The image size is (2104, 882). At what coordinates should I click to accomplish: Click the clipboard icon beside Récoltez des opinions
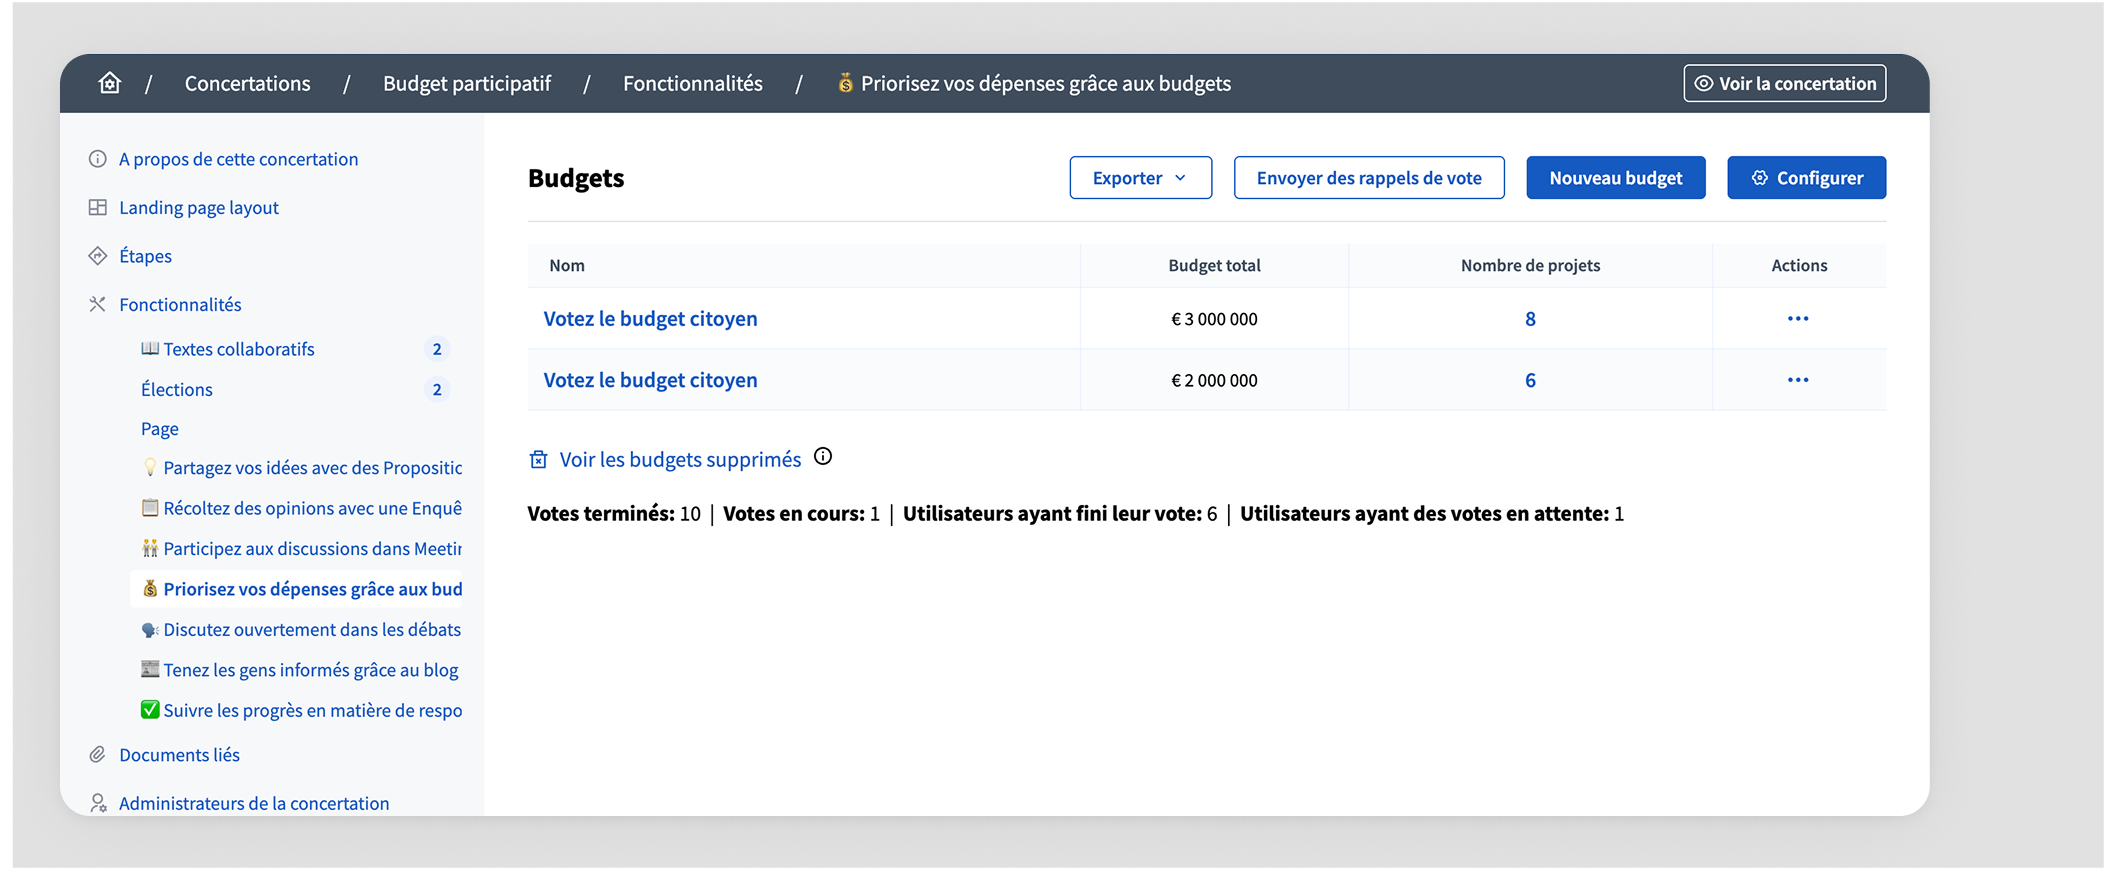point(150,508)
